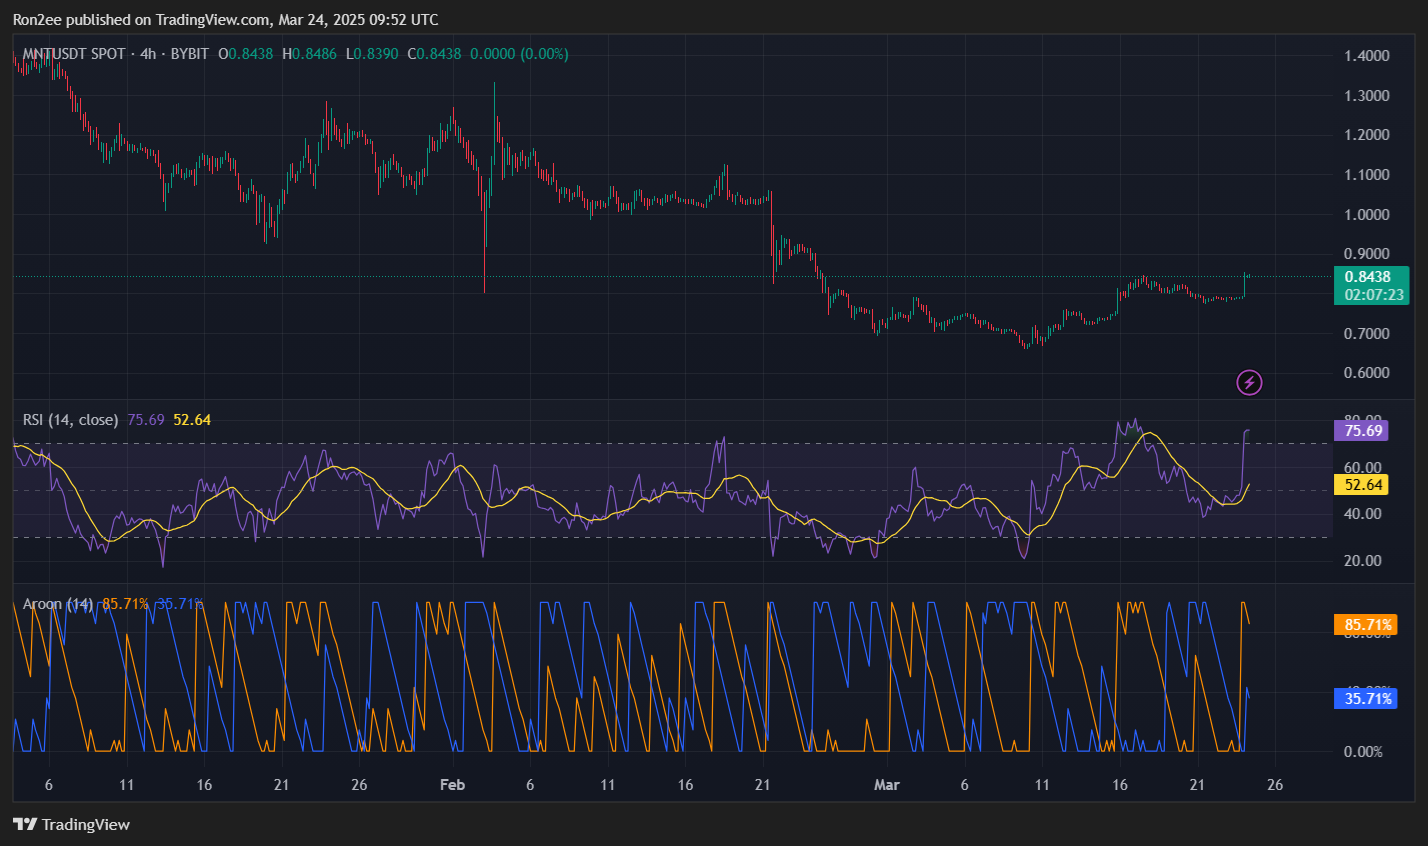Image resolution: width=1428 pixels, height=846 pixels.
Task: Select the blue 35.71% Aroon Down tag
Action: [x=1367, y=699]
